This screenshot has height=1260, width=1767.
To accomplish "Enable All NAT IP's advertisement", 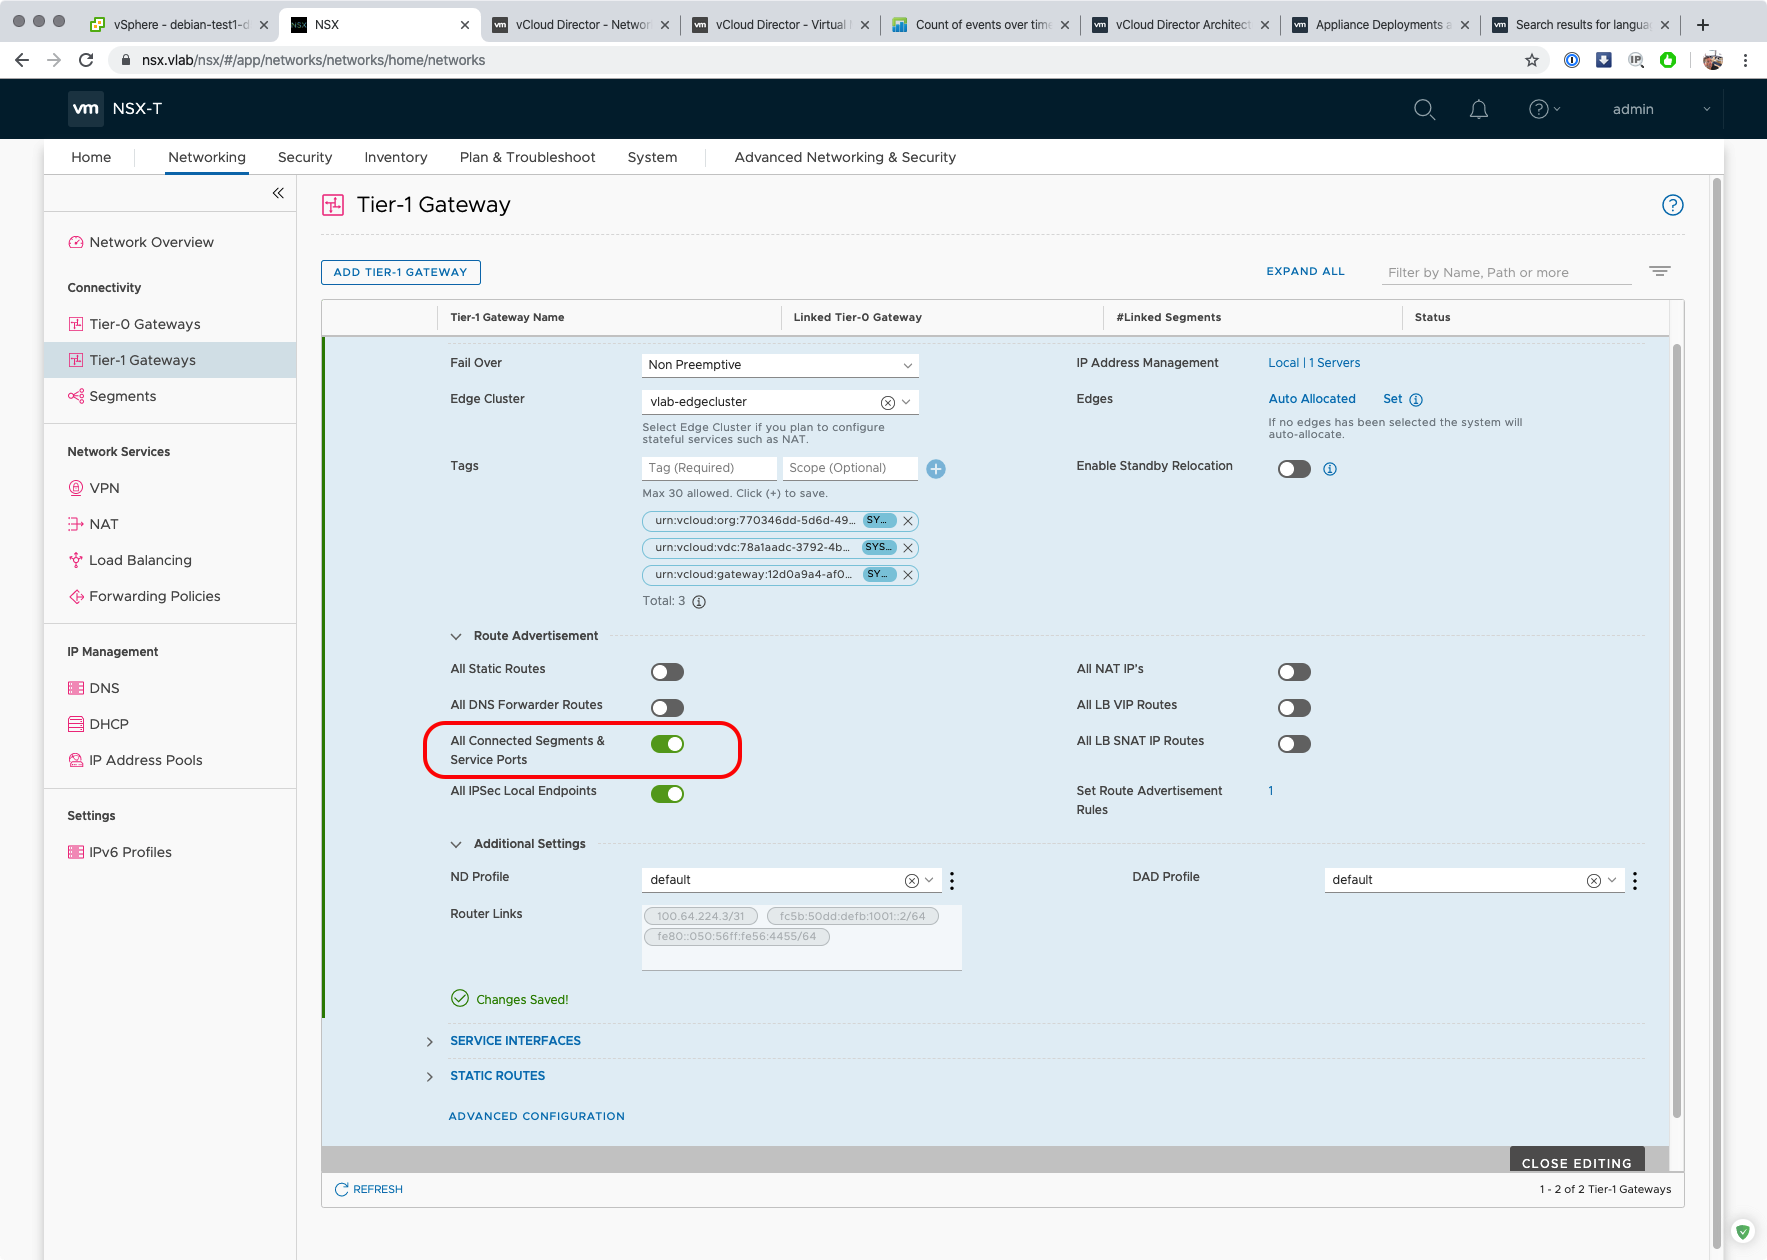I will pos(1294,672).
